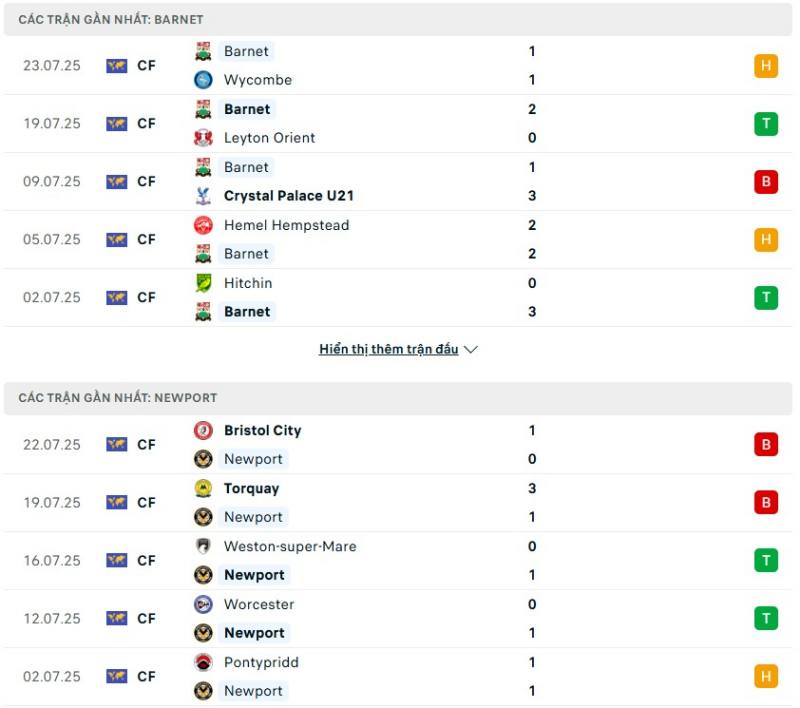Click the world flag icon on the 02.07.25 Pontypridd row

(117, 677)
